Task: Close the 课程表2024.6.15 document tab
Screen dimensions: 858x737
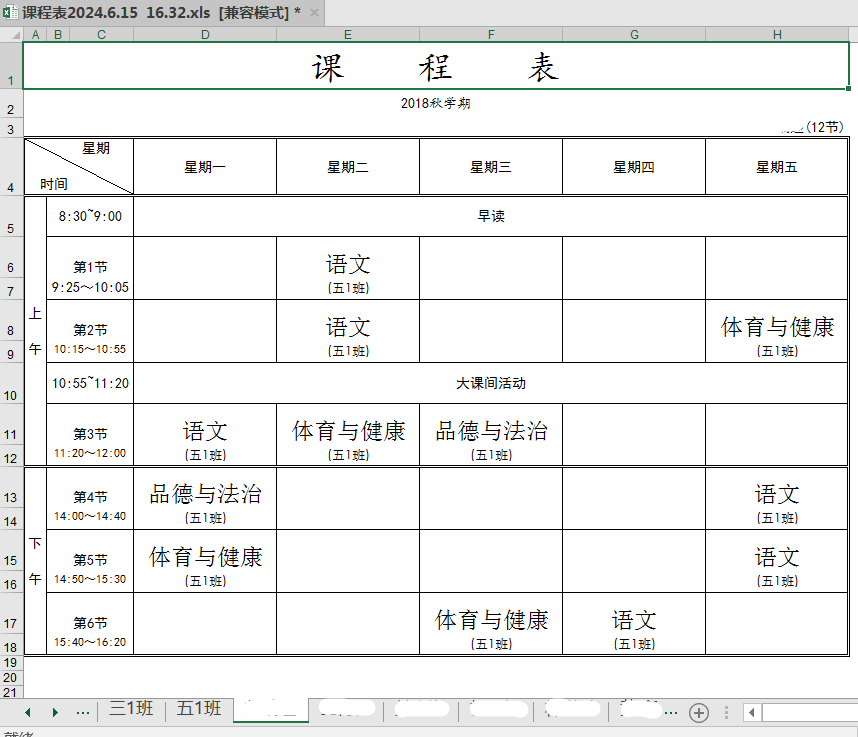Action: [x=314, y=13]
